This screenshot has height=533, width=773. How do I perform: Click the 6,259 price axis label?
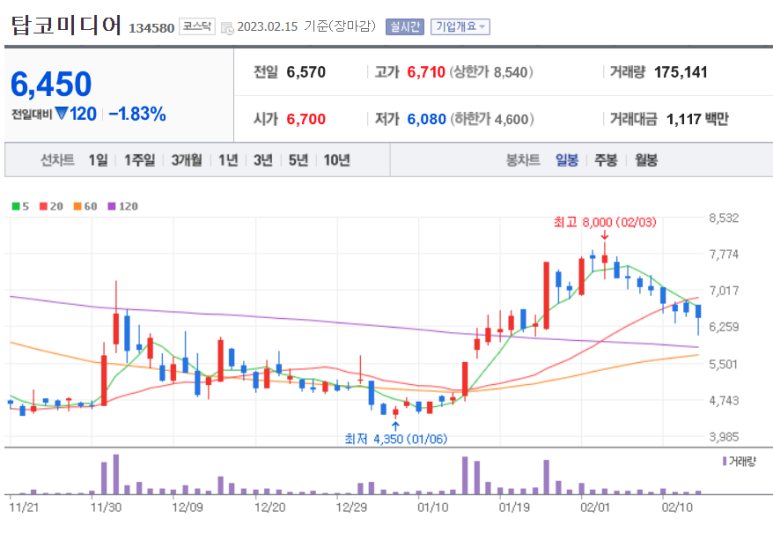724,326
